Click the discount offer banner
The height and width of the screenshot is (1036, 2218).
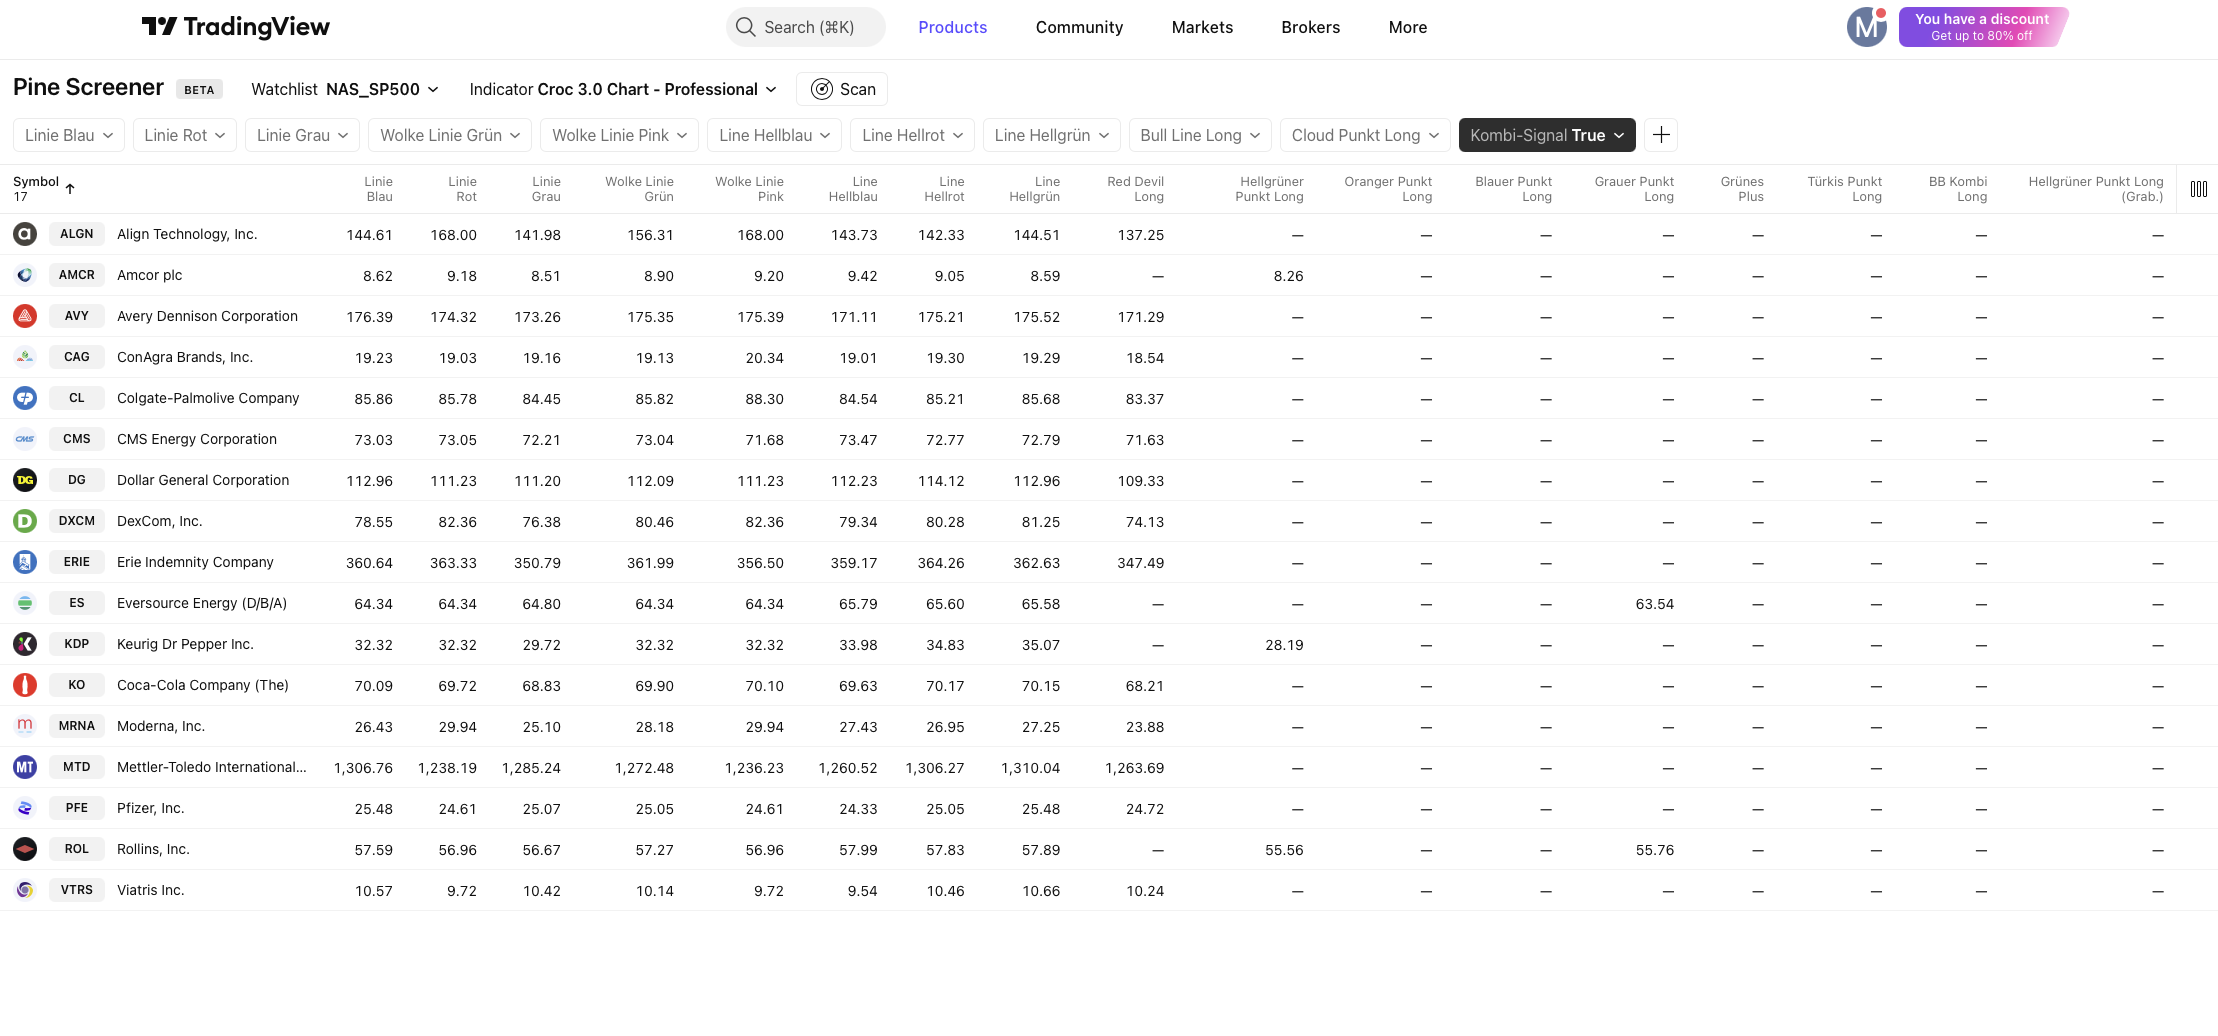click(1982, 27)
